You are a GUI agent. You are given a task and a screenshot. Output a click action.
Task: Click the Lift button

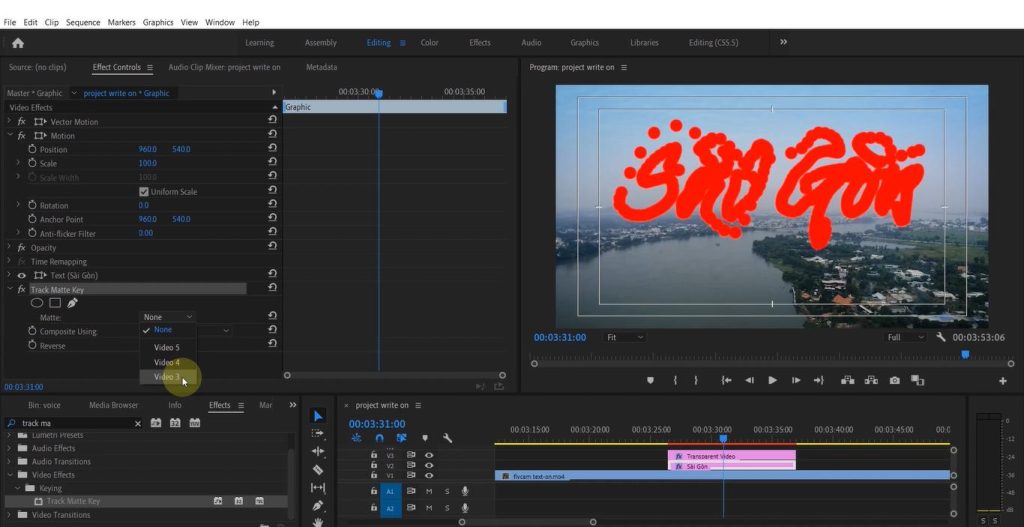pyautogui.click(x=848, y=380)
